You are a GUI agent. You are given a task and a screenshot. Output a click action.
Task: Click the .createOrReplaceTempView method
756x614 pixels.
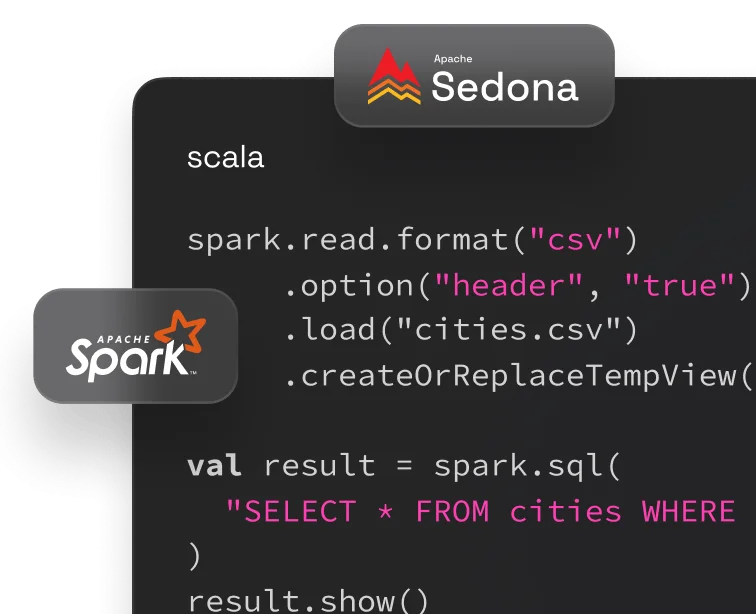(508, 375)
